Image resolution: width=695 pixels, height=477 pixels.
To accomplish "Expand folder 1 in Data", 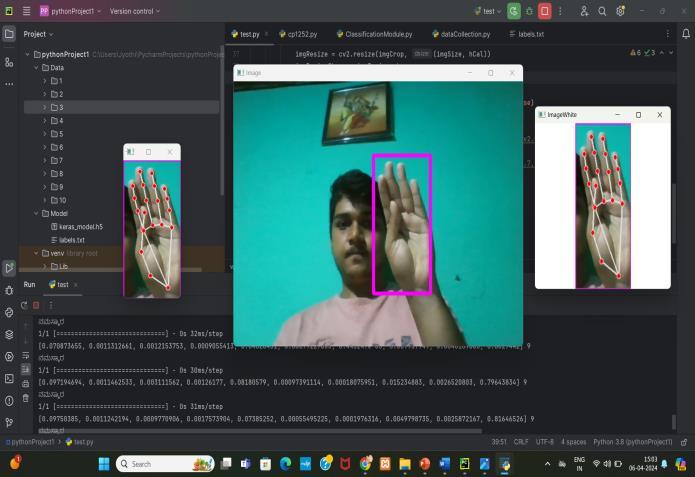I will [45, 81].
